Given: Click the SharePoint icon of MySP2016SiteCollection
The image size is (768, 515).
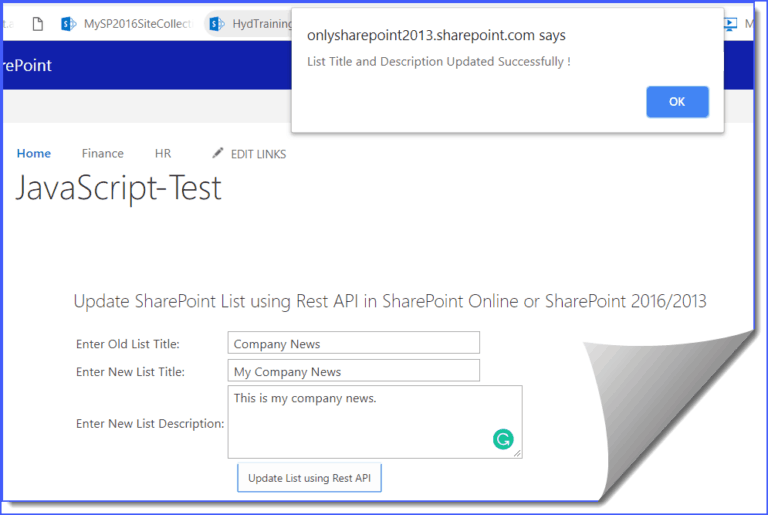Looking at the screenshot, I should pyautogui.click(x=68, y=24).
